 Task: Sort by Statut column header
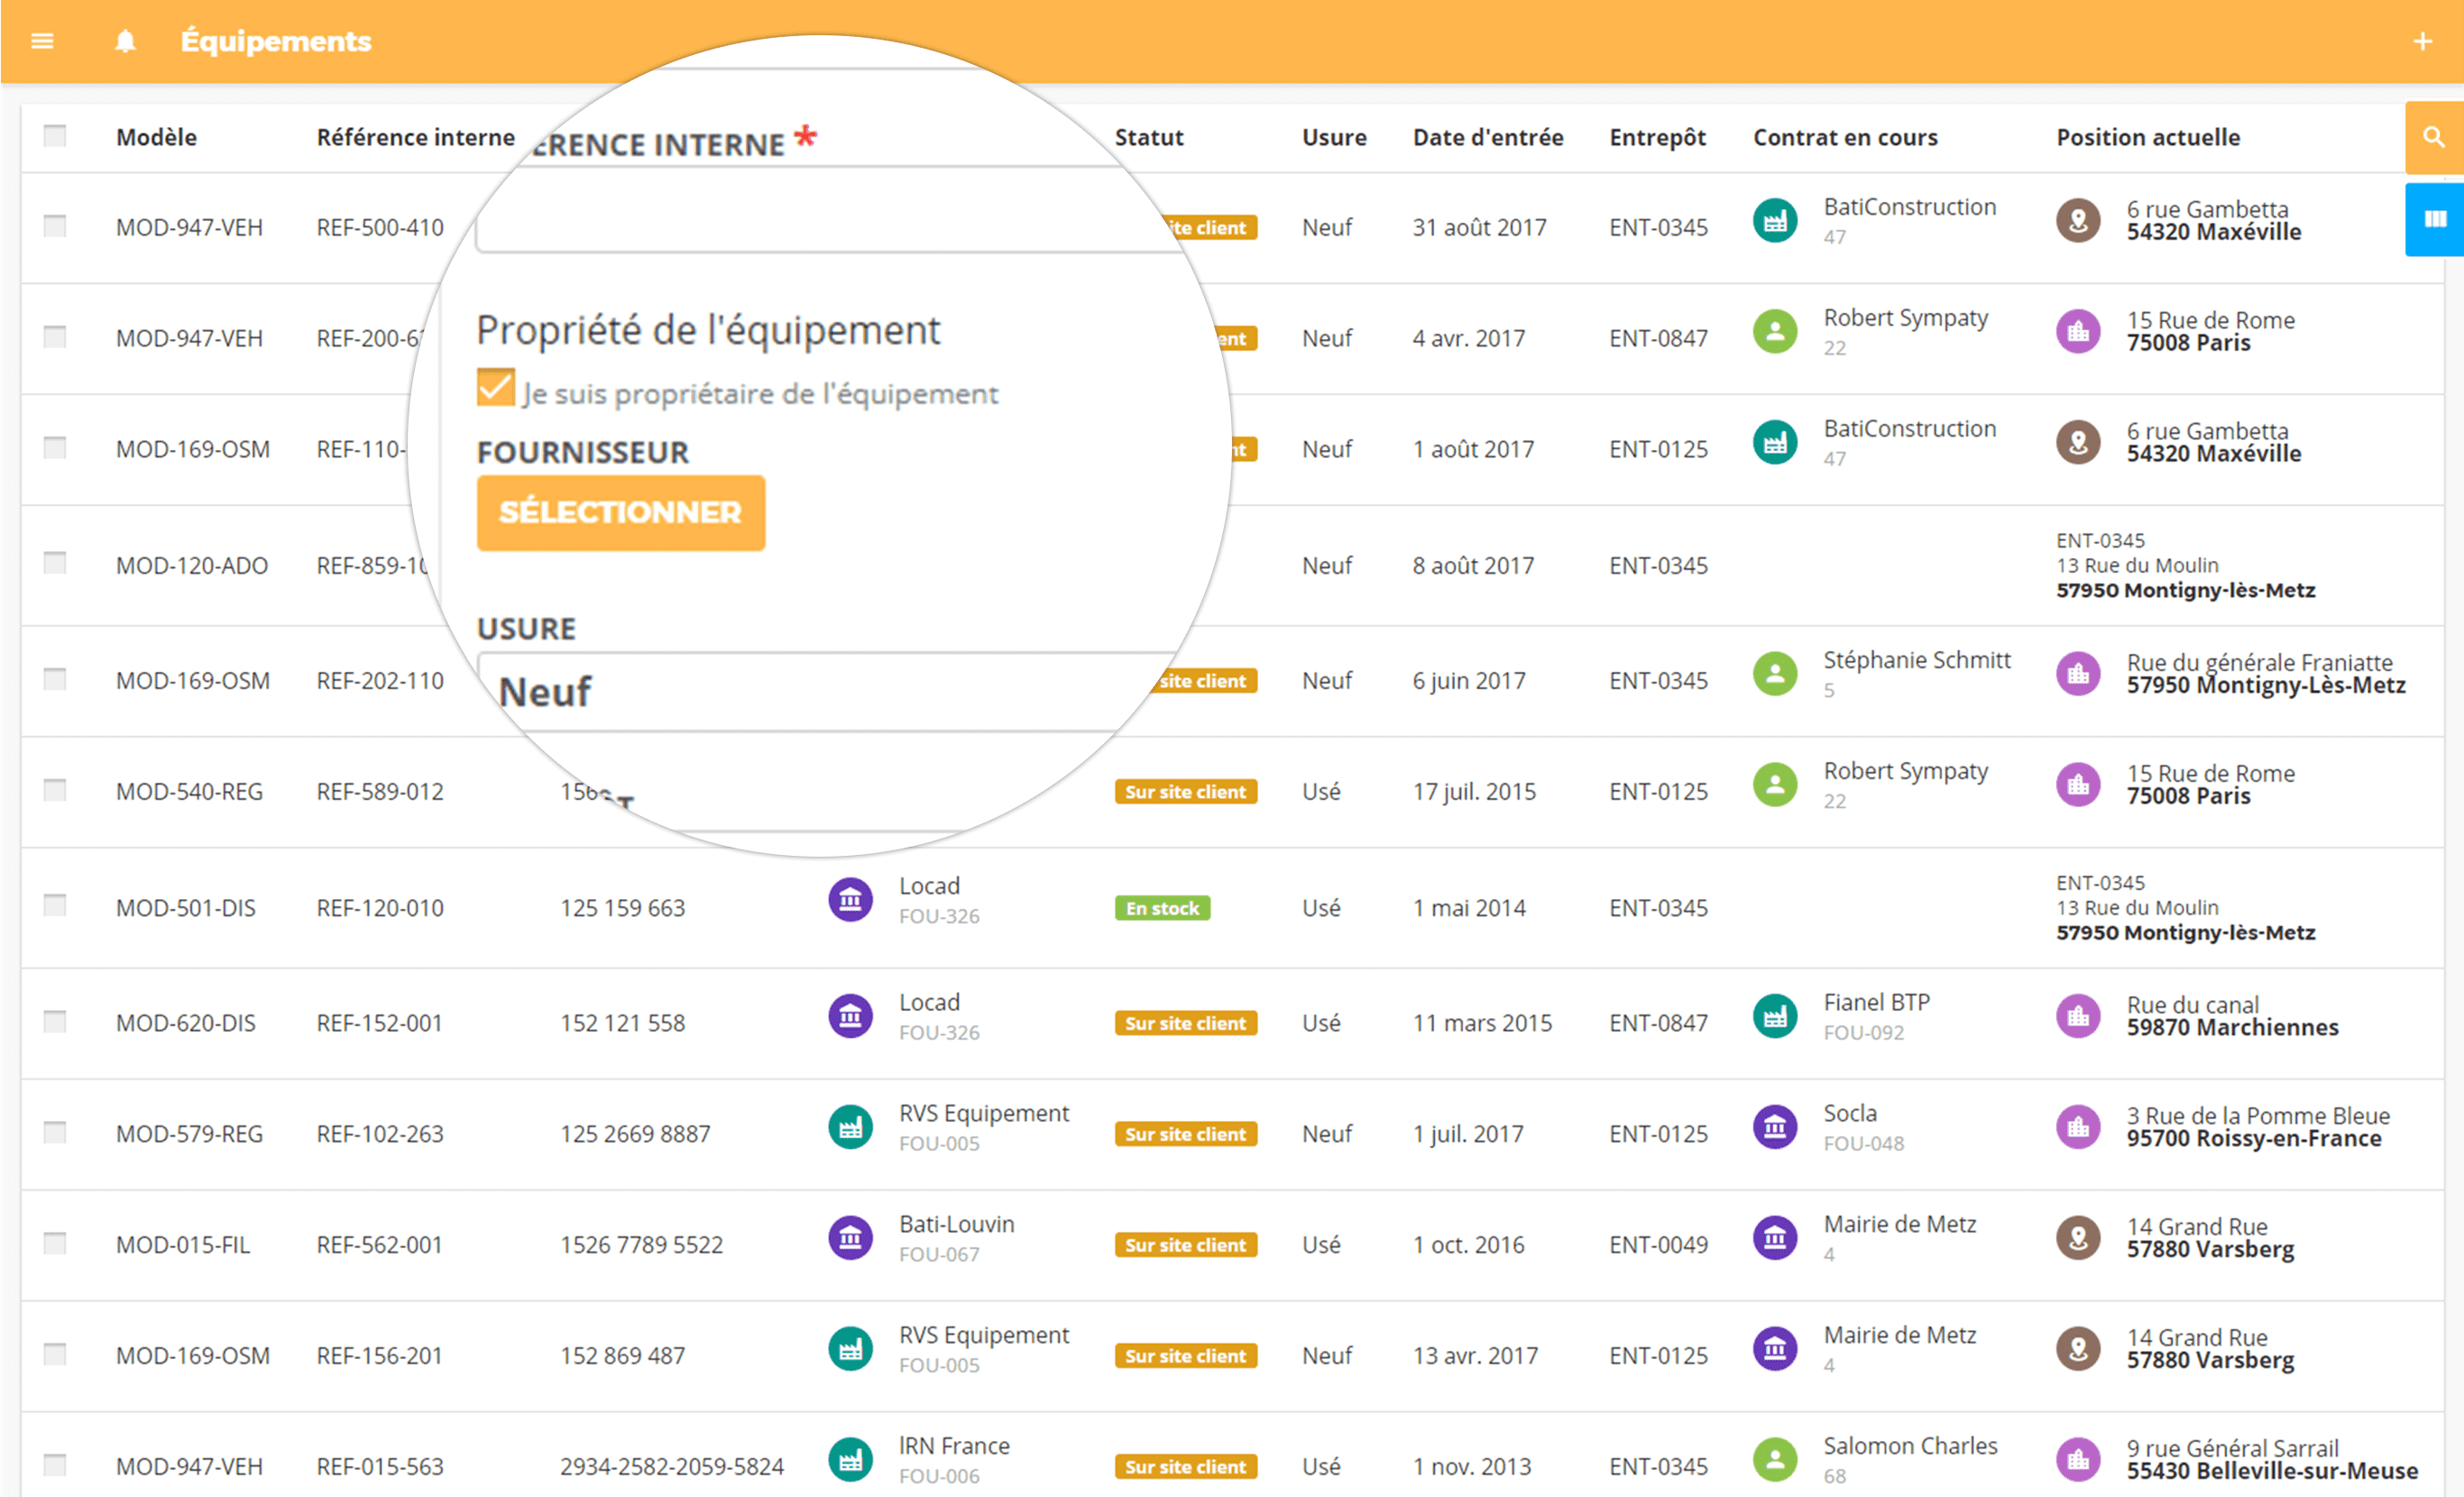(x=1149, y=137)
